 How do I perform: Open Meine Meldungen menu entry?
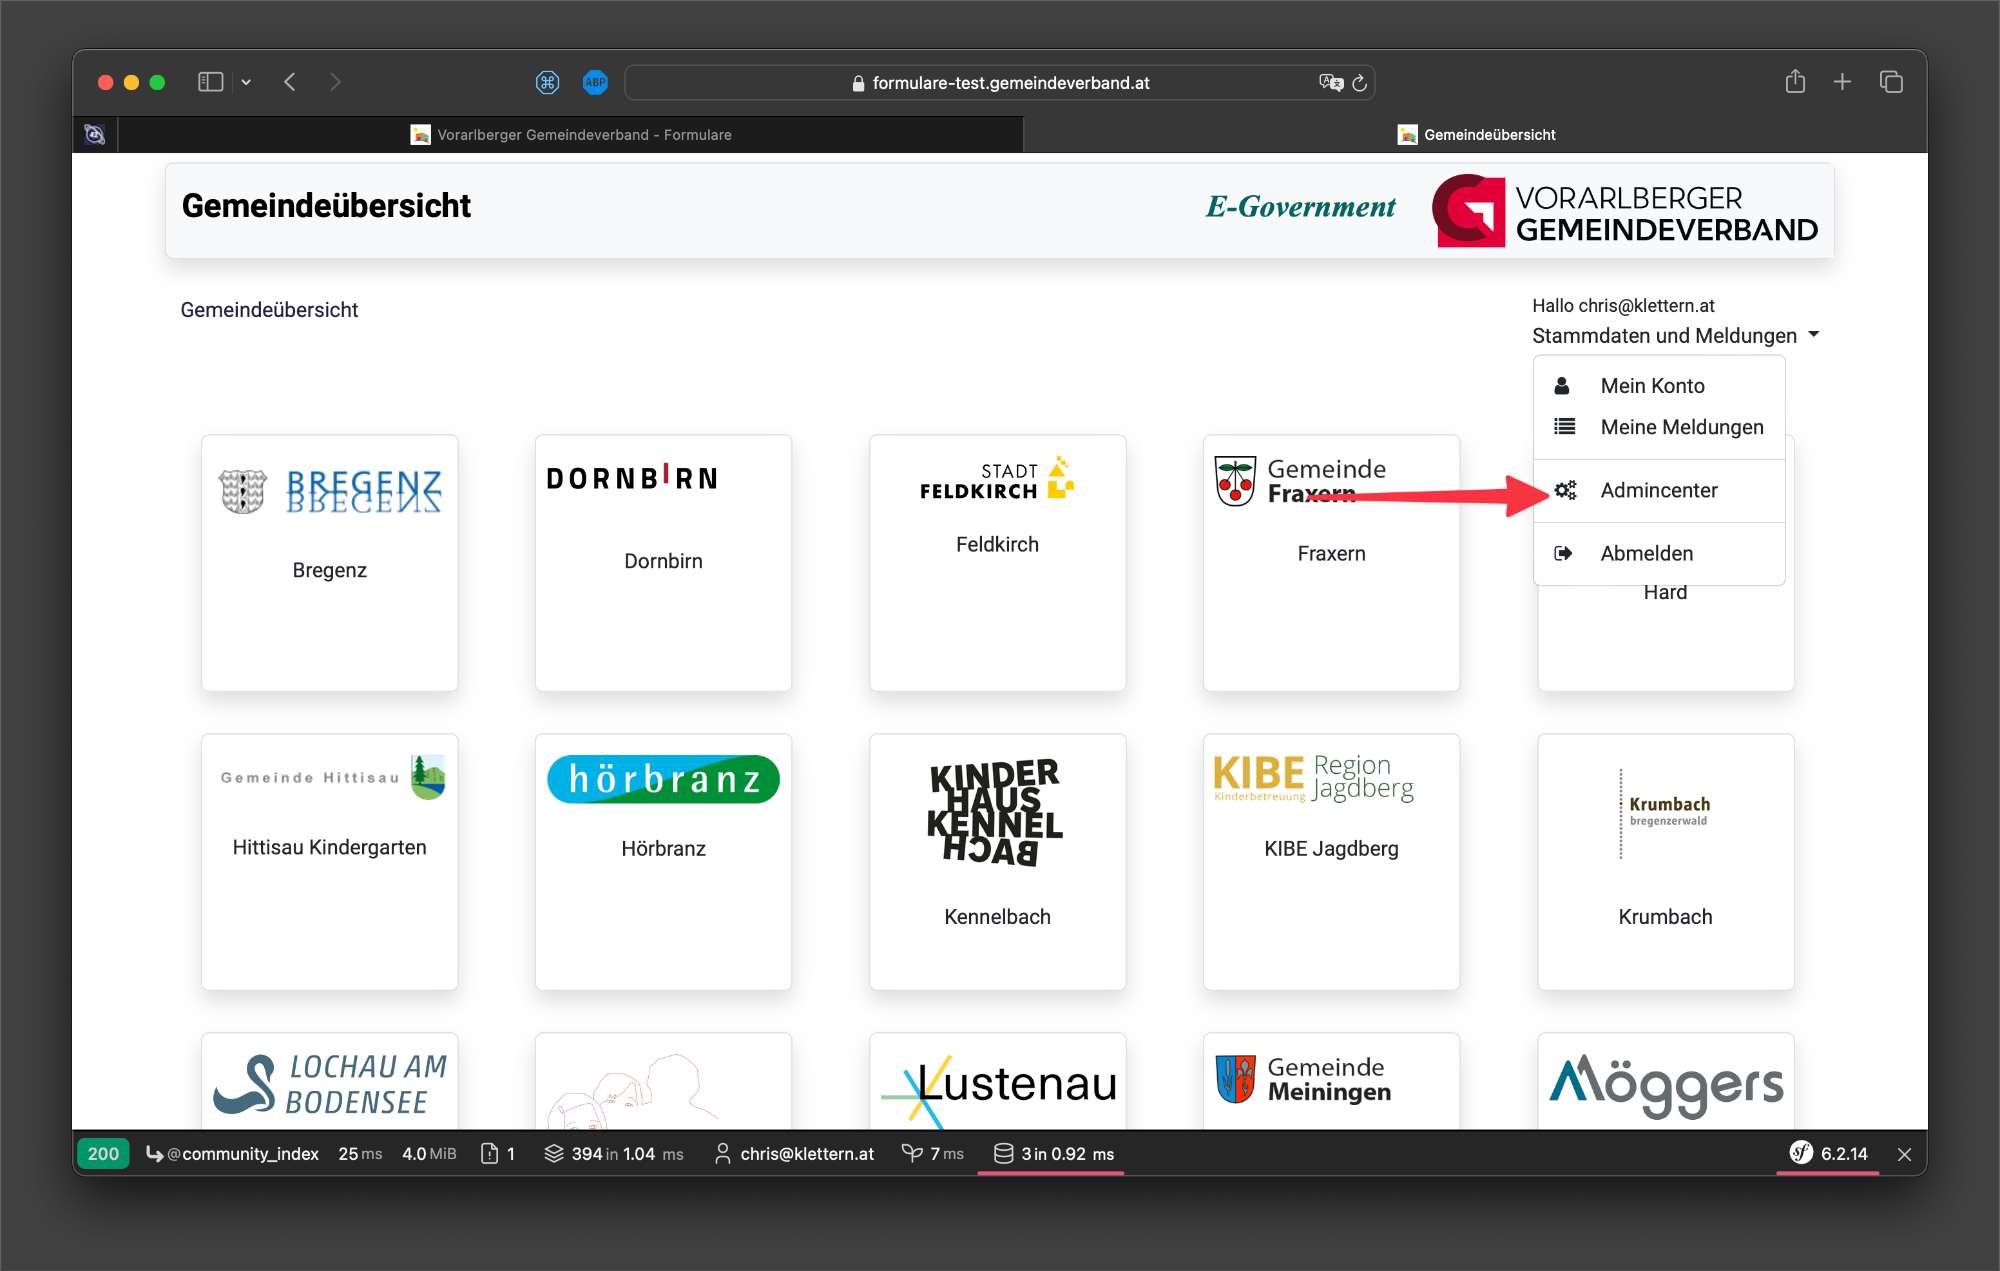(1659, 427)
